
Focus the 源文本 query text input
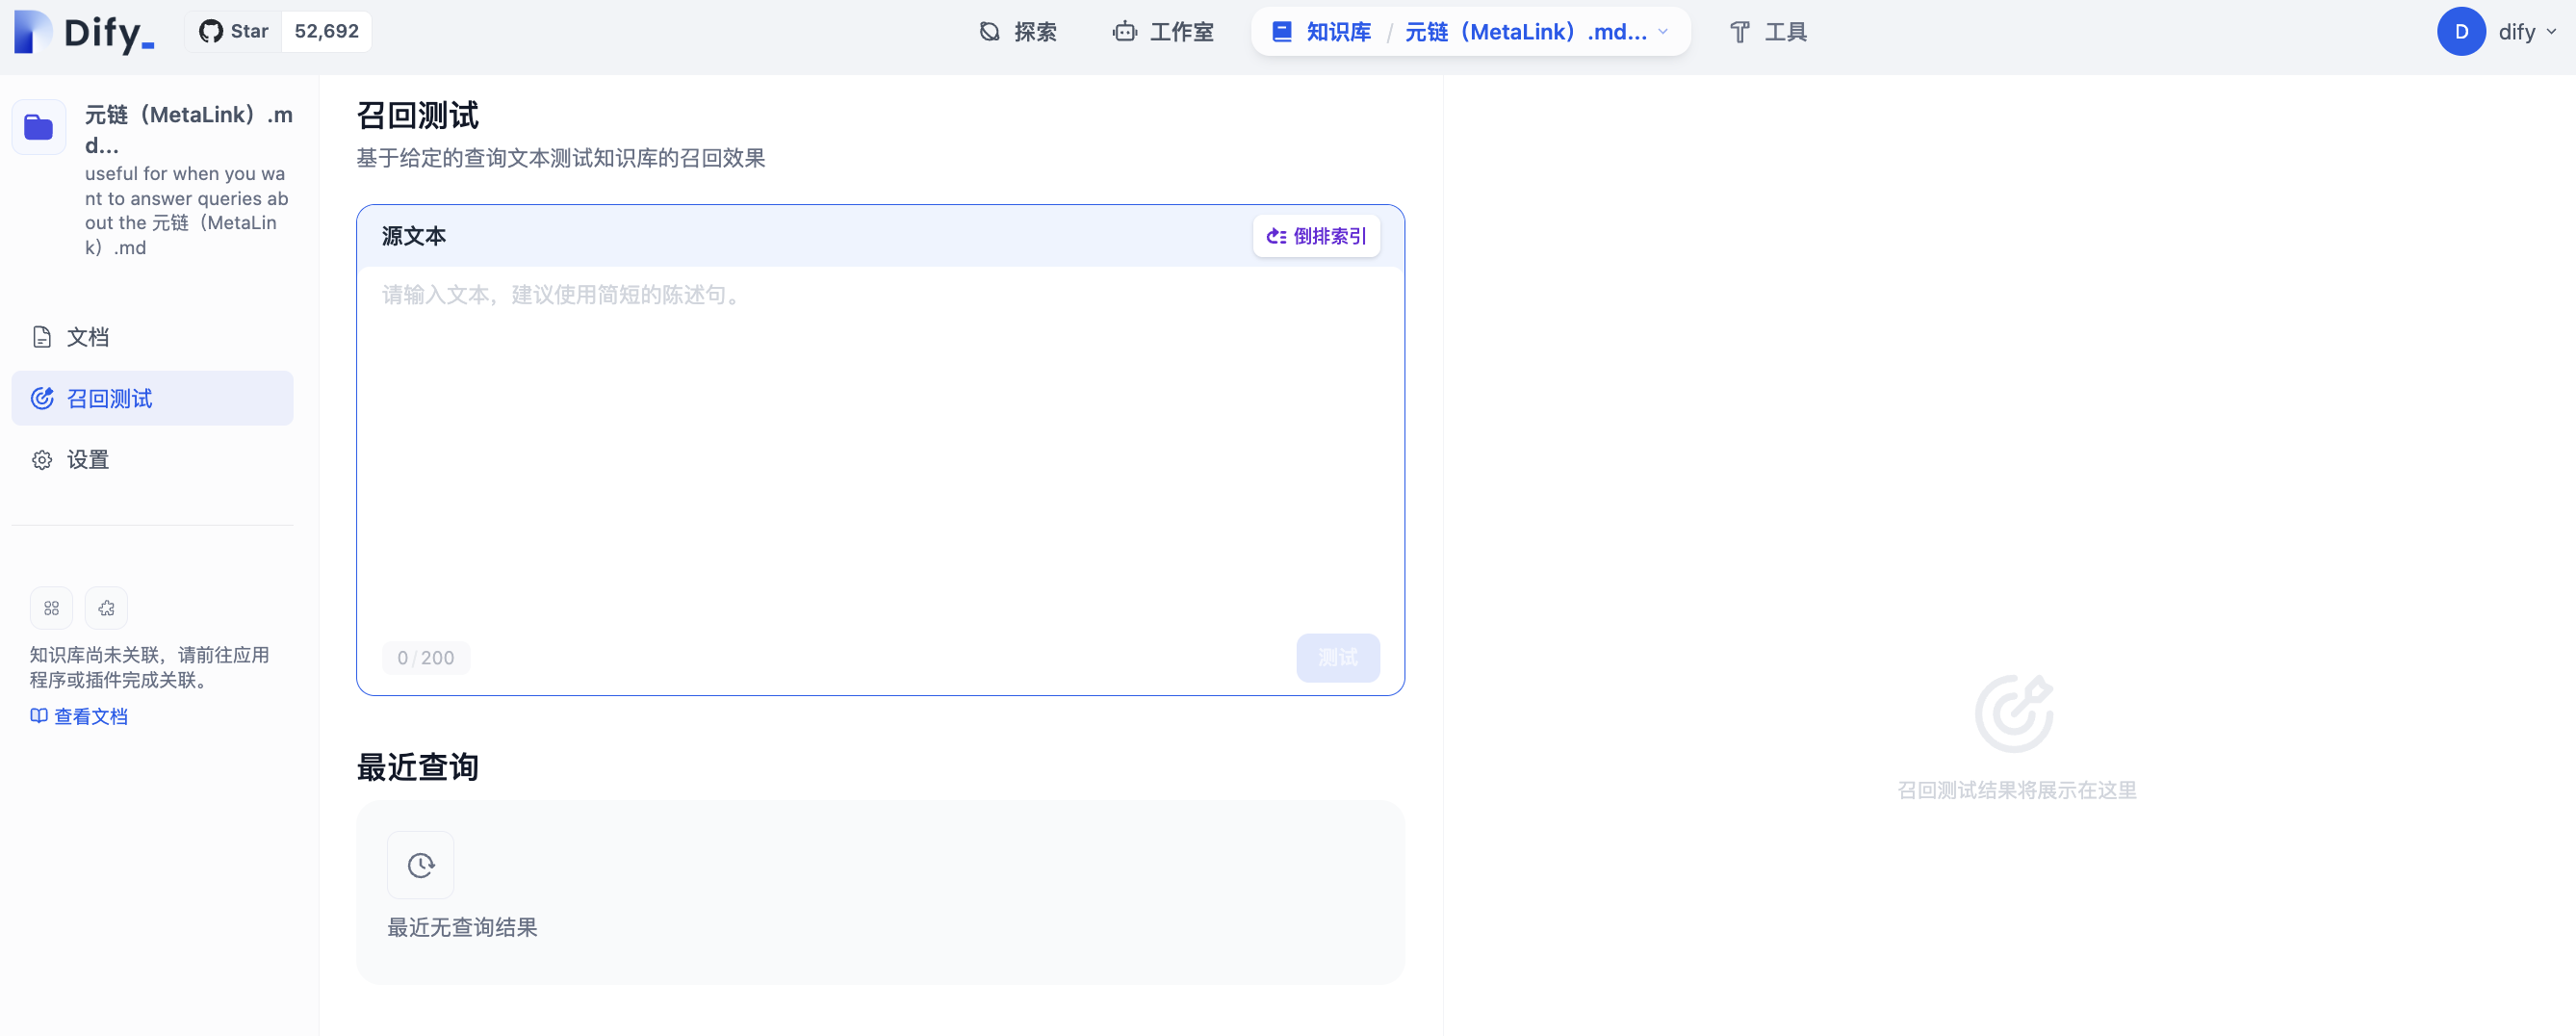point(880,445)
